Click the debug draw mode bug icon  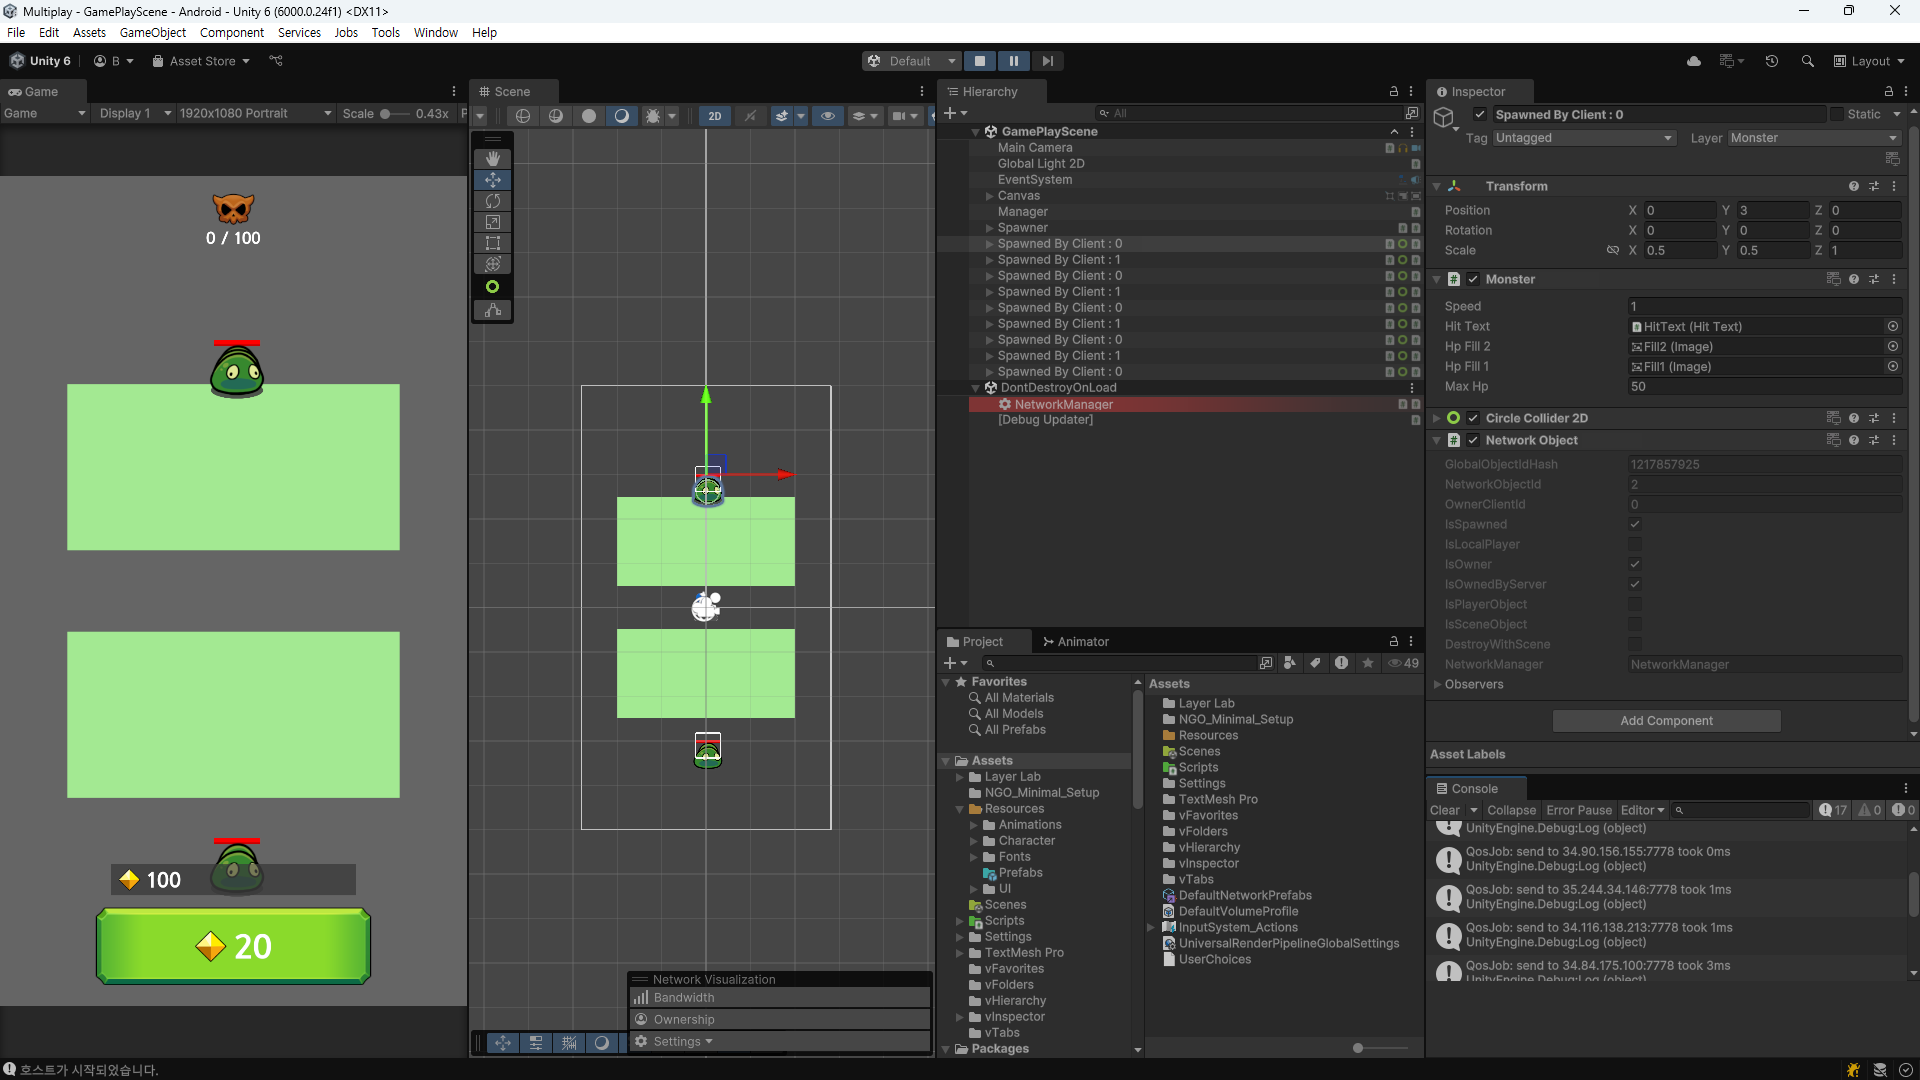[653, 116]
